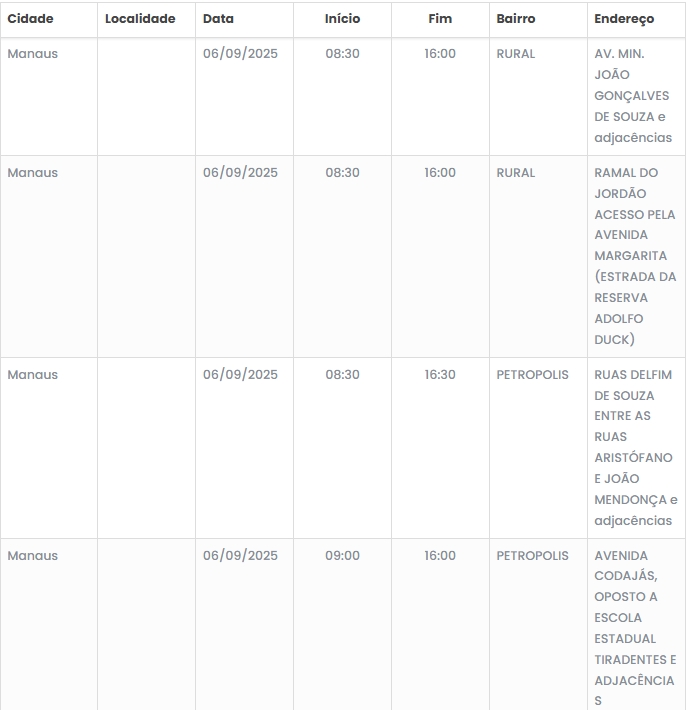Select the AV. MIN. JOÃO GONÇALVES address

[634, 96]
